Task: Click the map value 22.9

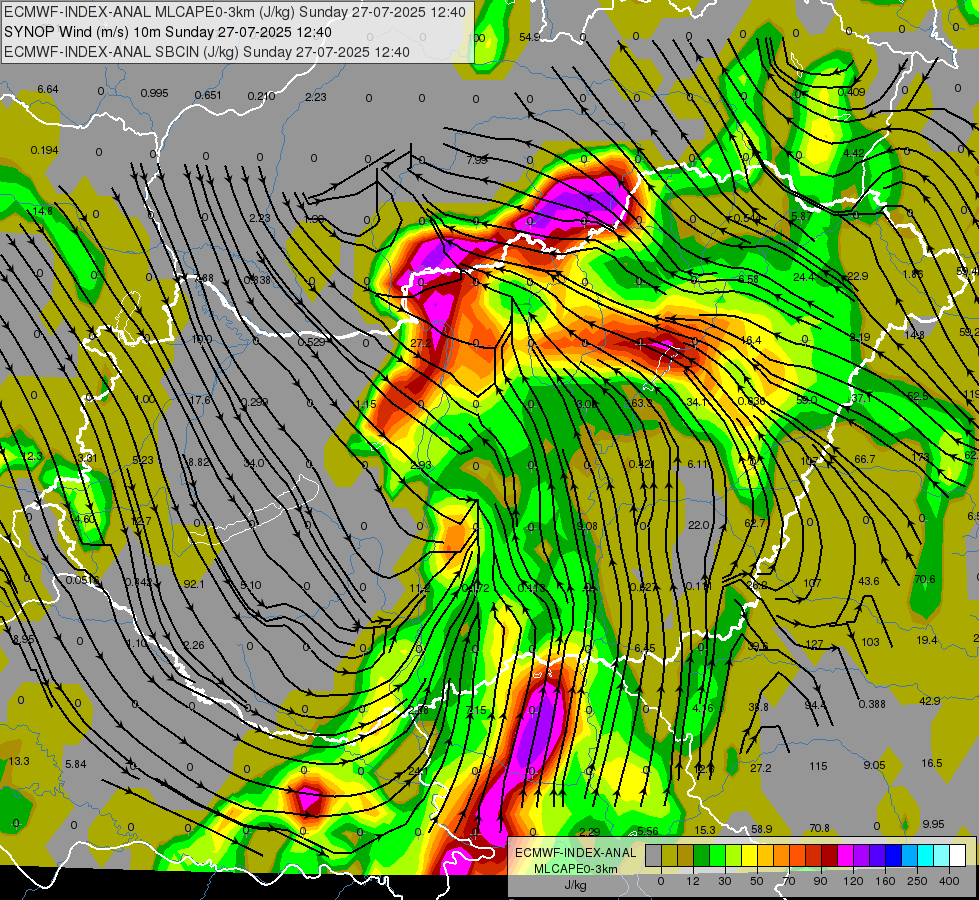Action: 858,276
